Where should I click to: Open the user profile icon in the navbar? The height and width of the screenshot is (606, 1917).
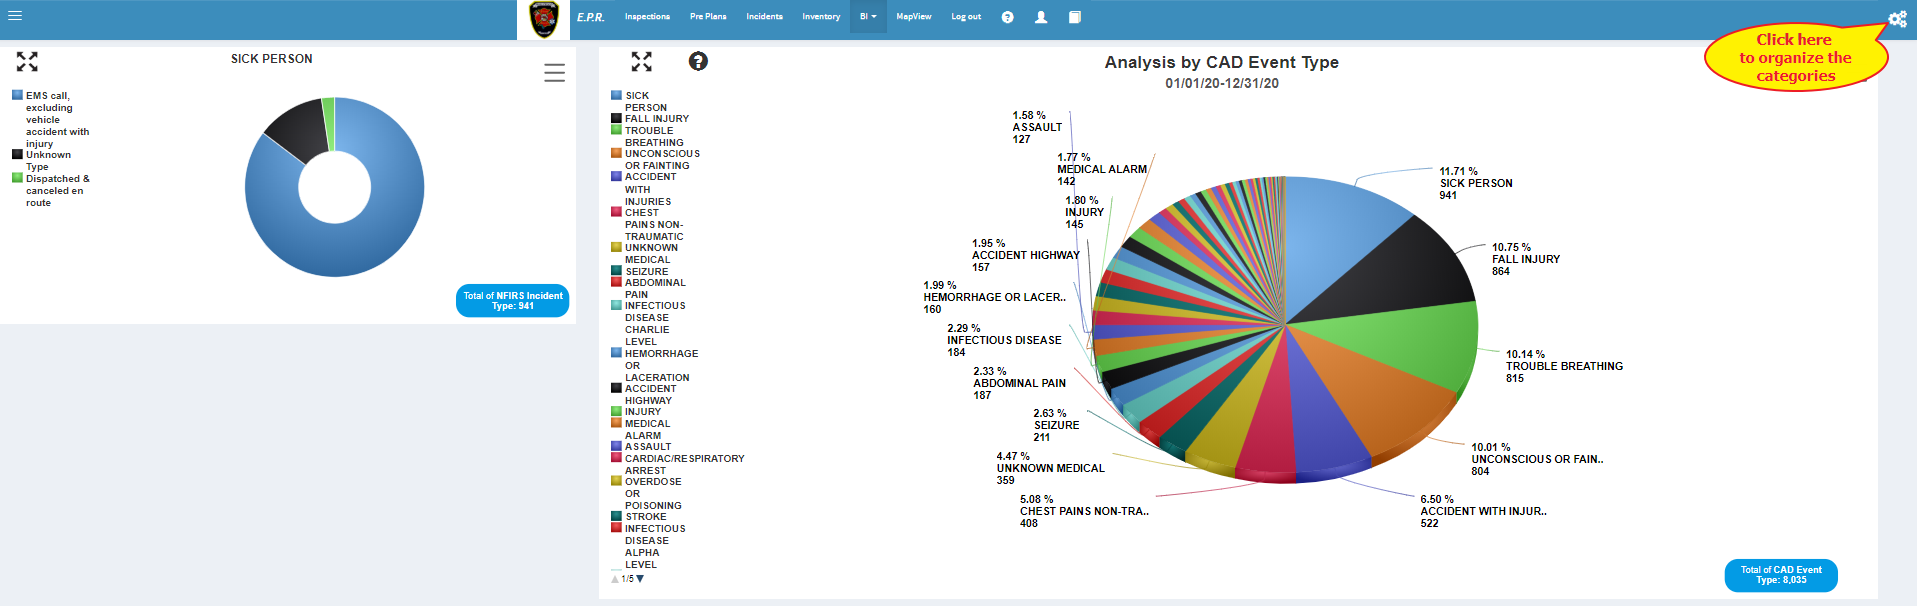pos(1041,17)
